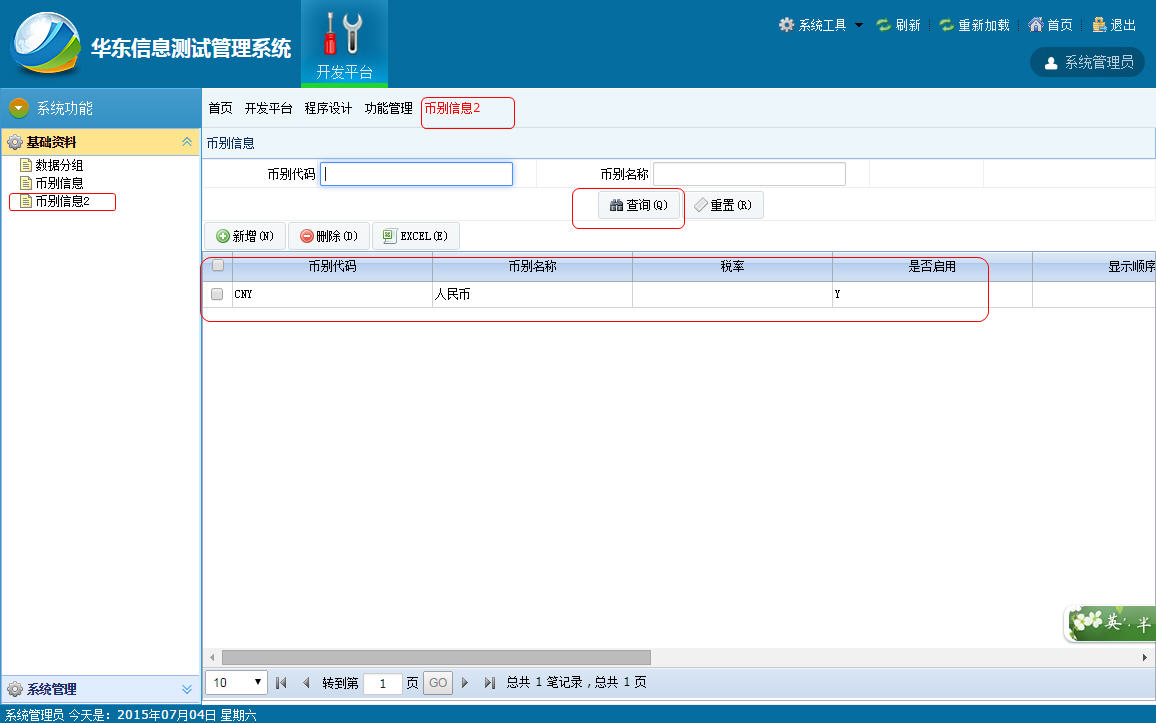Go to first page arrow
The image size is (1156, 723).
281,683
